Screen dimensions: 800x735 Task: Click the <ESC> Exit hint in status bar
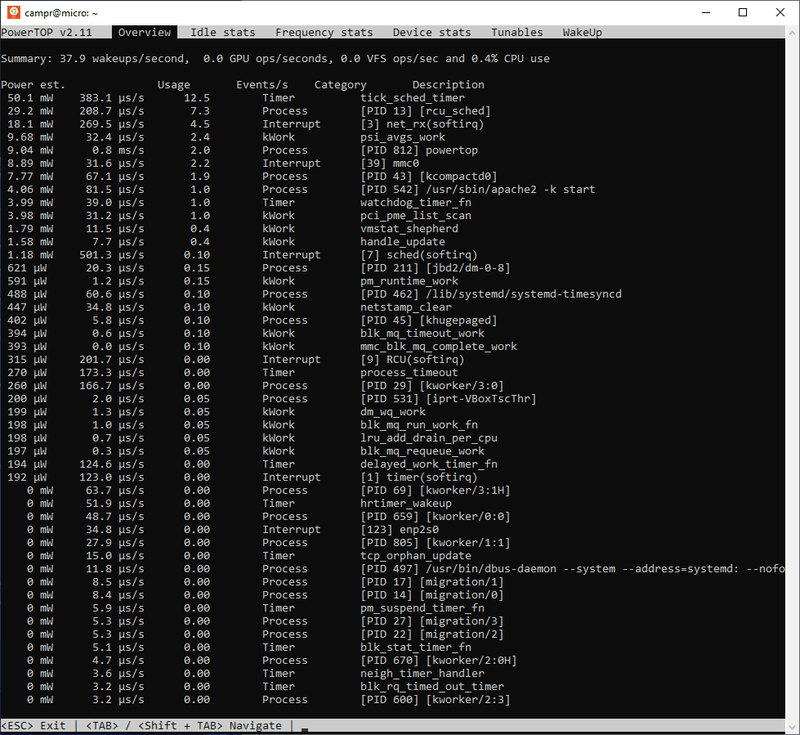(33, 726)
